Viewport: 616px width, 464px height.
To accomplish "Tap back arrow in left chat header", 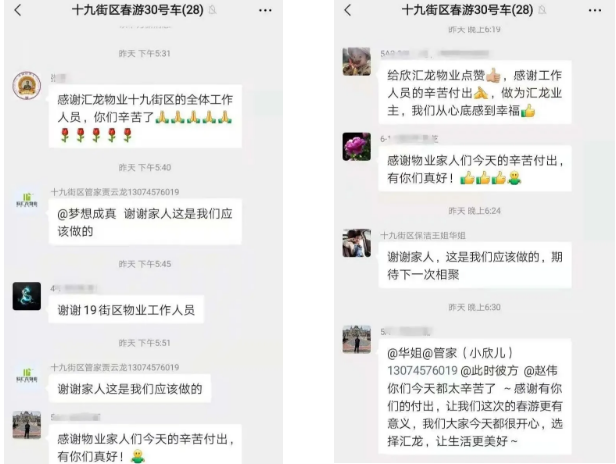I will (18, 10).
